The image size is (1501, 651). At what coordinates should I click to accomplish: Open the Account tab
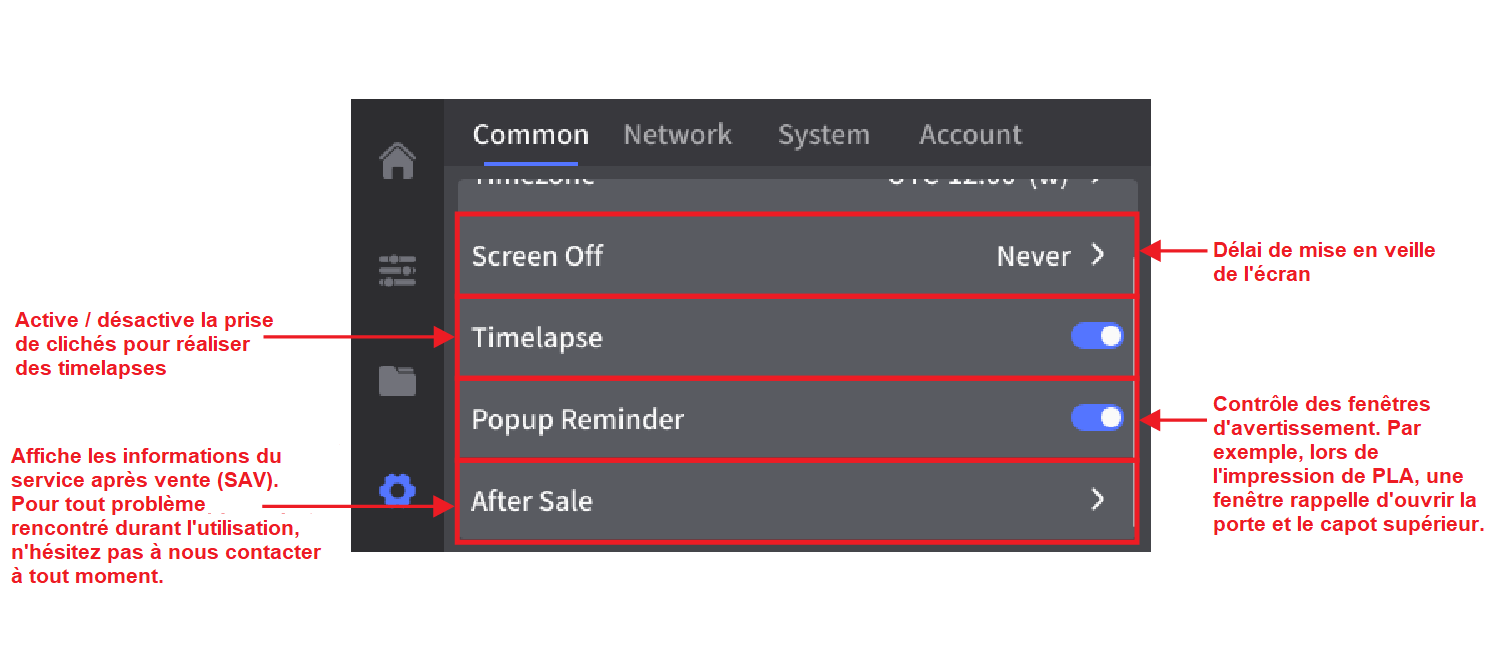click(970, 135)
